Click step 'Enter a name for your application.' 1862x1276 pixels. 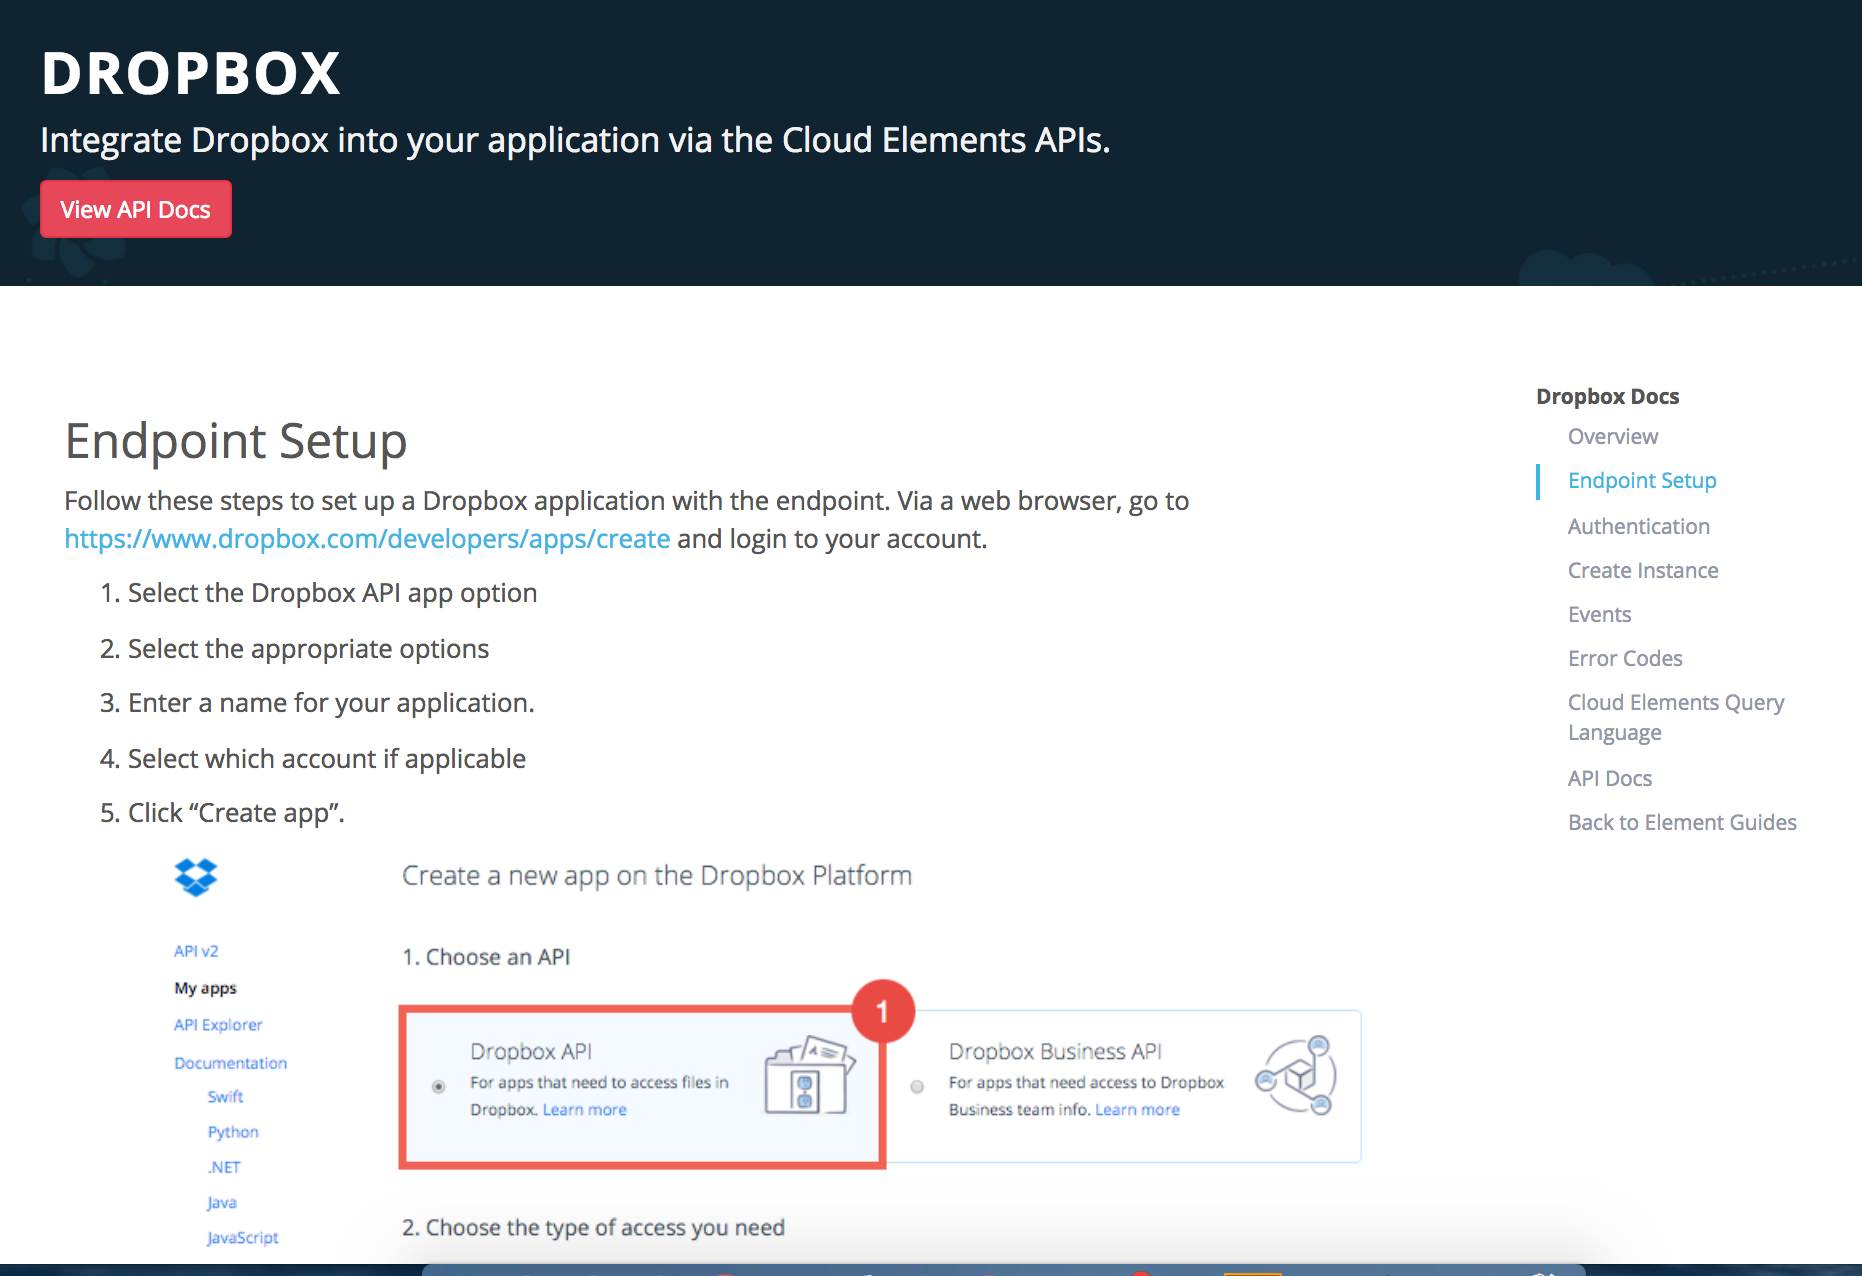coord(331,703)
